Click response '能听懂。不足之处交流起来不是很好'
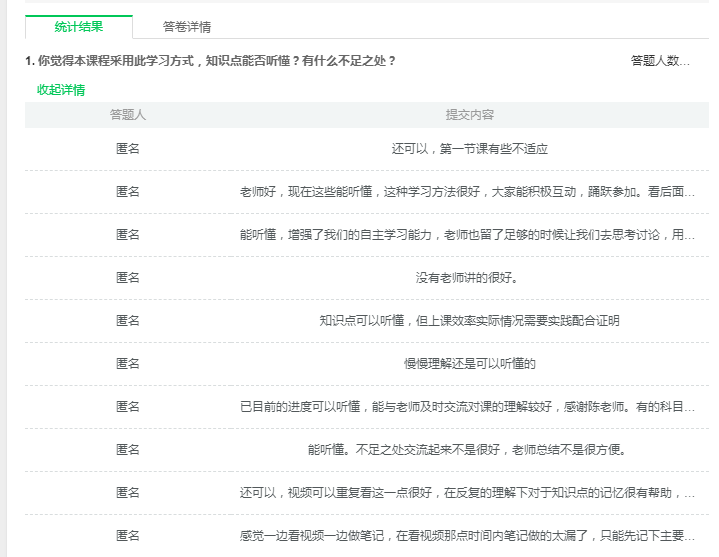719x557 pixels. 469,450
